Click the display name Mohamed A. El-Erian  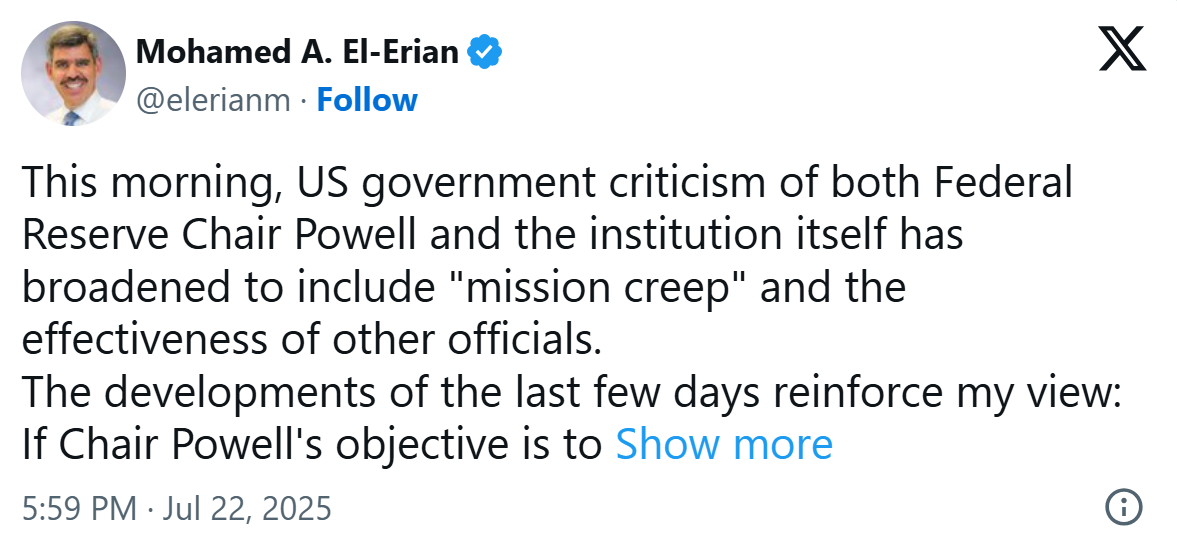[297, 52]
